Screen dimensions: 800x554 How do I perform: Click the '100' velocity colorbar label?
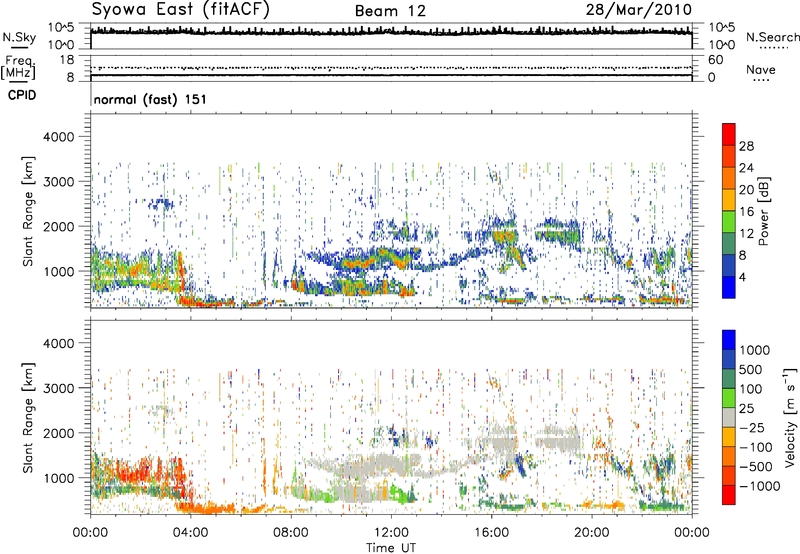tap(751, 389)
